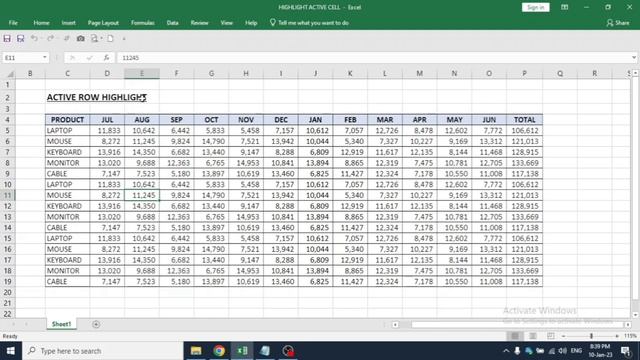Open the File menu
This screenshot has width=640, height=360.
[13, 23]
